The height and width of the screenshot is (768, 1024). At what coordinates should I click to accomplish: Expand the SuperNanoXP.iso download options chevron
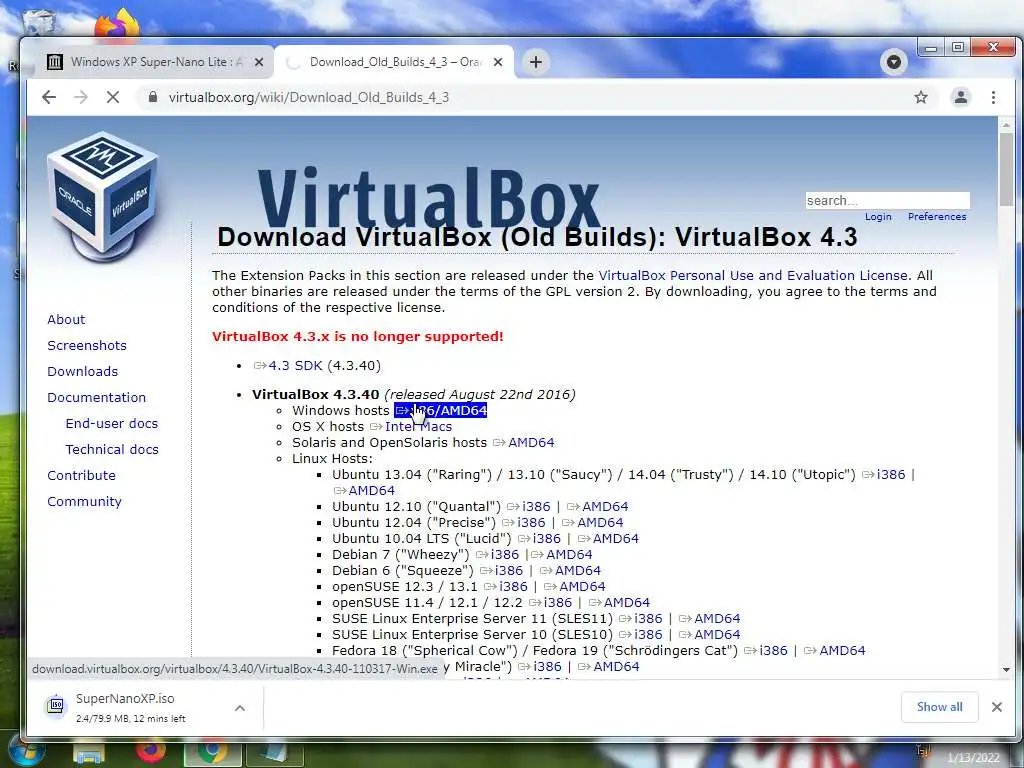coord(240,707)
